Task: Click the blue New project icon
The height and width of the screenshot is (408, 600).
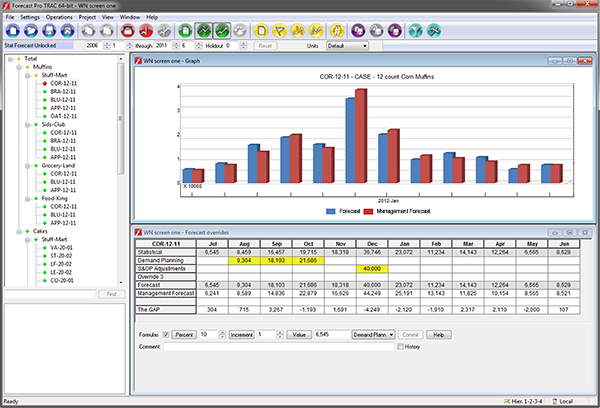Action: [x=13, y=31]
